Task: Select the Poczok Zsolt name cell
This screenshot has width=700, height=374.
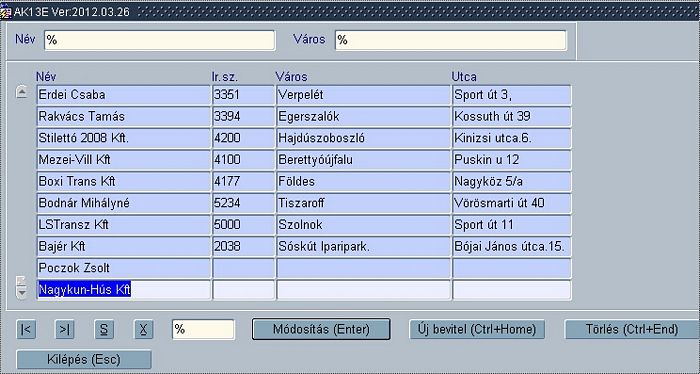Action: pos(123,268)
